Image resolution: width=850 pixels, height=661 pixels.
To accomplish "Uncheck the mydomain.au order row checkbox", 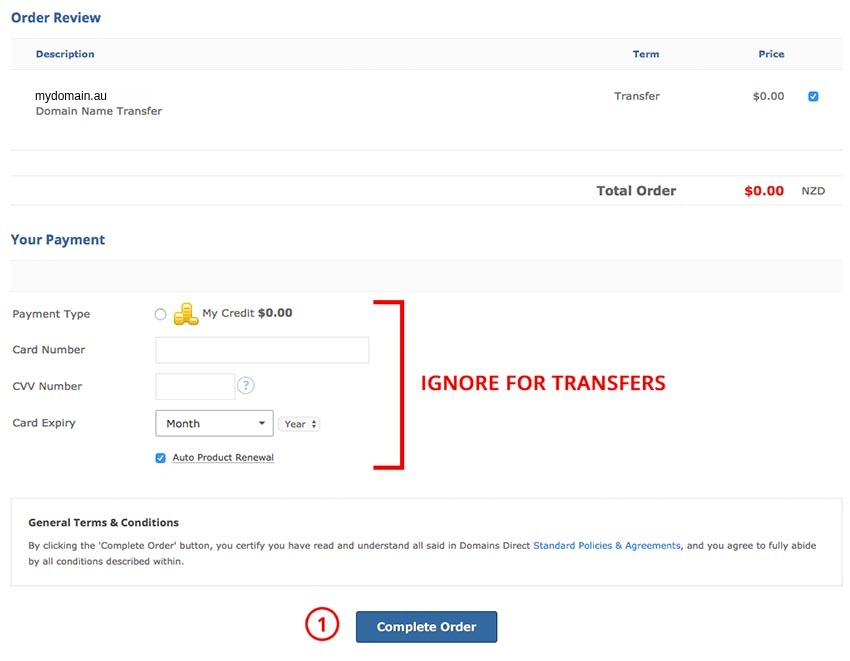I will tap(813, 97).
